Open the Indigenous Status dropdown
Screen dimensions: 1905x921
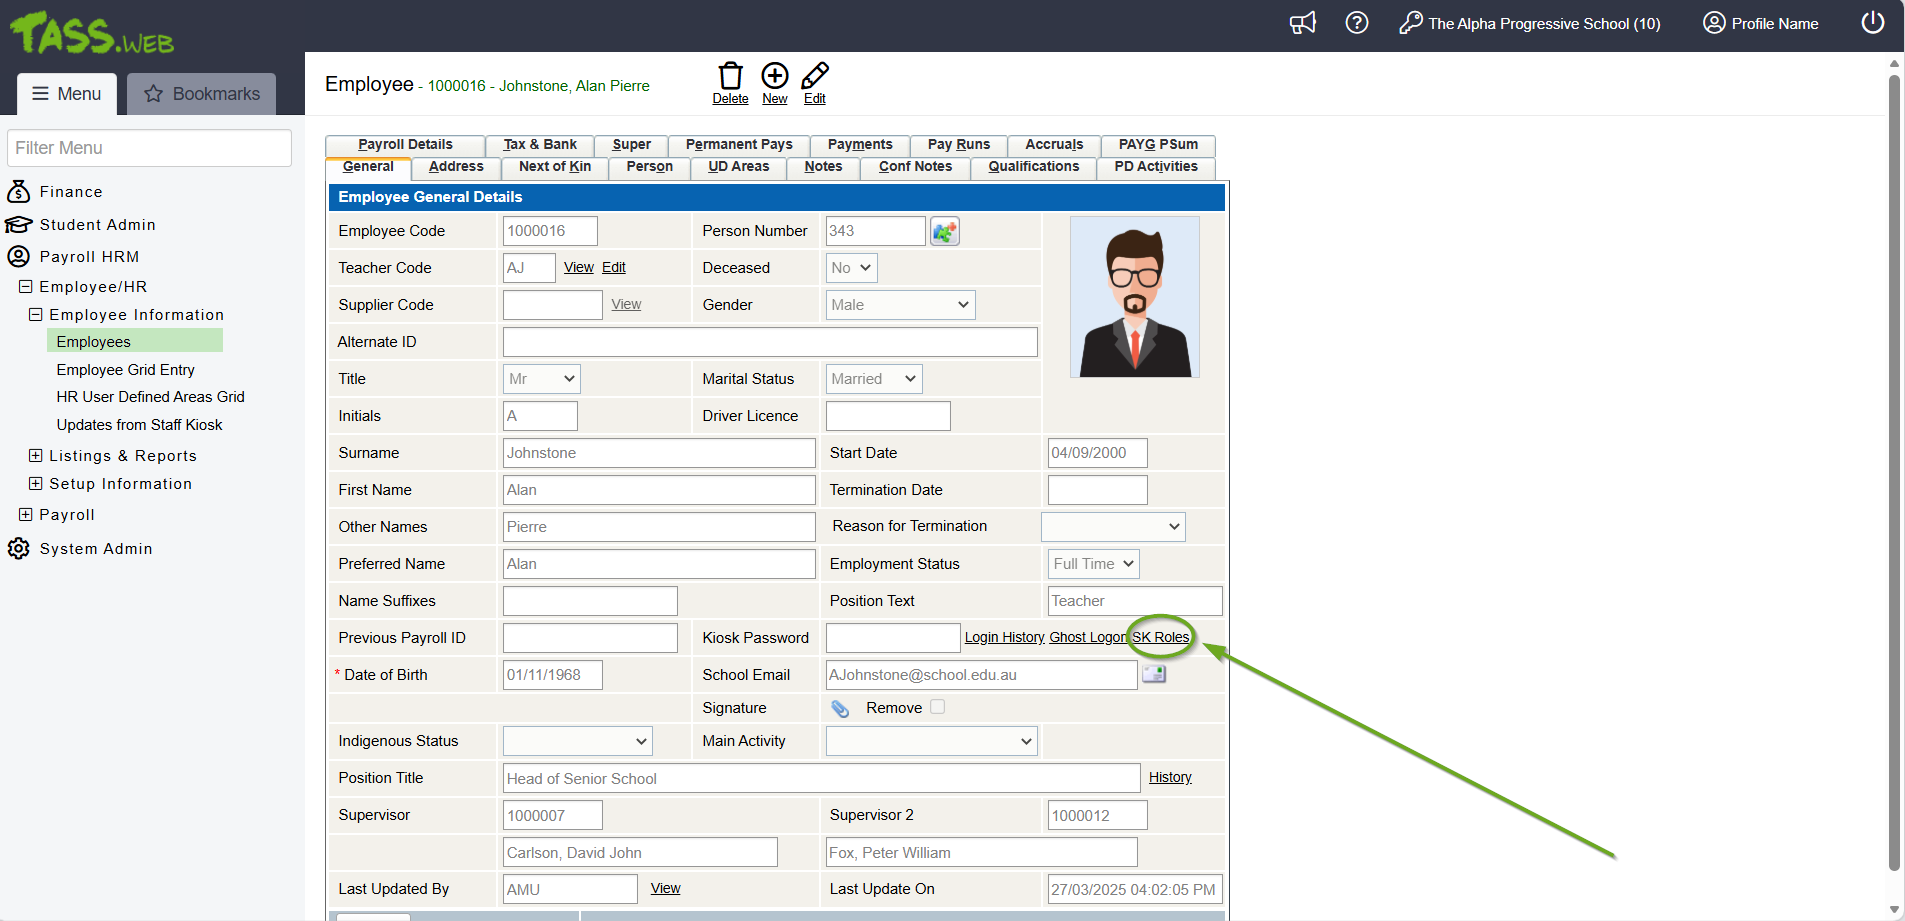(577, 741)
